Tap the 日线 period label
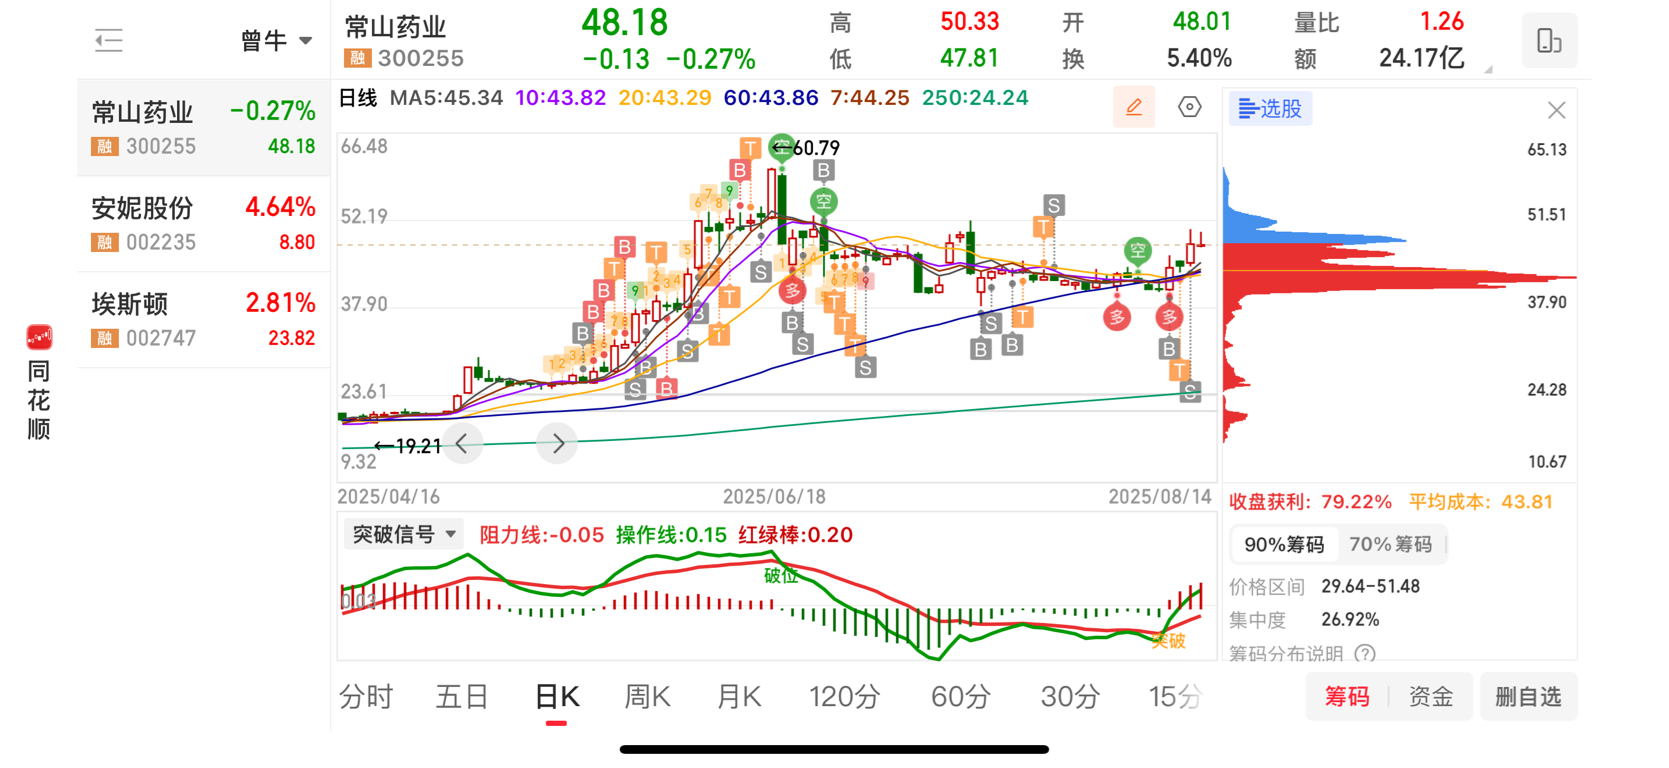1669x768 pixels. pyautogui.click(x=358, y=98)
